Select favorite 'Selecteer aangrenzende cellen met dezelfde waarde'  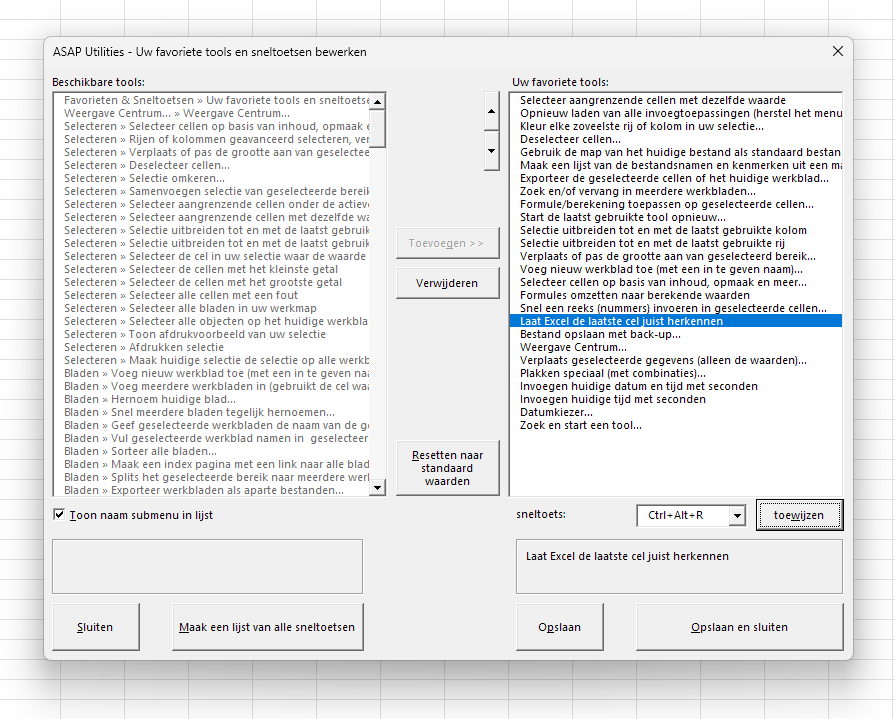point(676,100)
